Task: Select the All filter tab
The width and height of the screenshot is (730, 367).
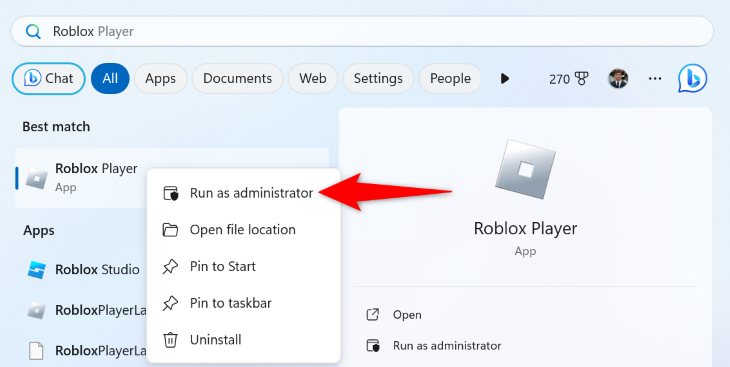Action: tap(110, 79)
